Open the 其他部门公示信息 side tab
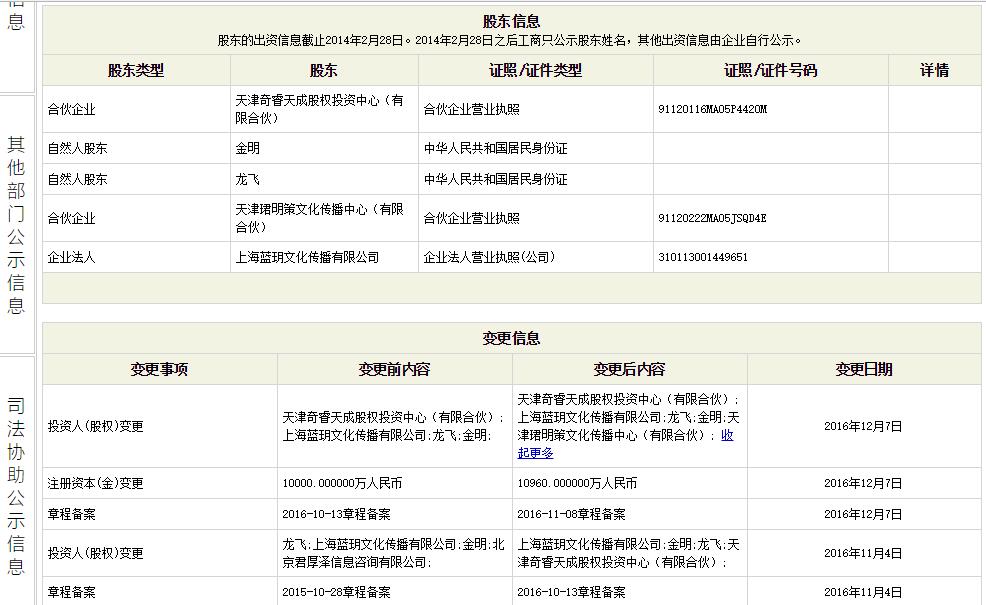This screenshot has width=986, height=605. click(16, 225)
